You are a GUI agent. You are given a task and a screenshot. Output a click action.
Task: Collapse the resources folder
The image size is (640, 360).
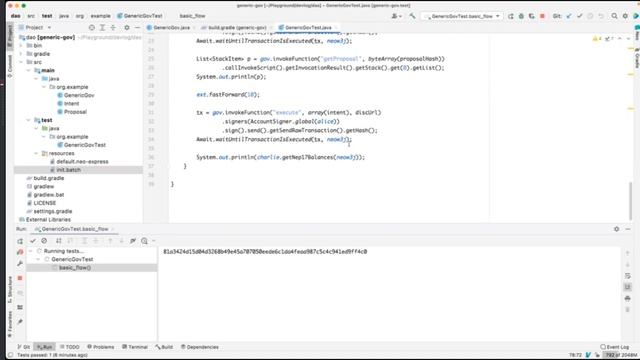pos(36,153)
